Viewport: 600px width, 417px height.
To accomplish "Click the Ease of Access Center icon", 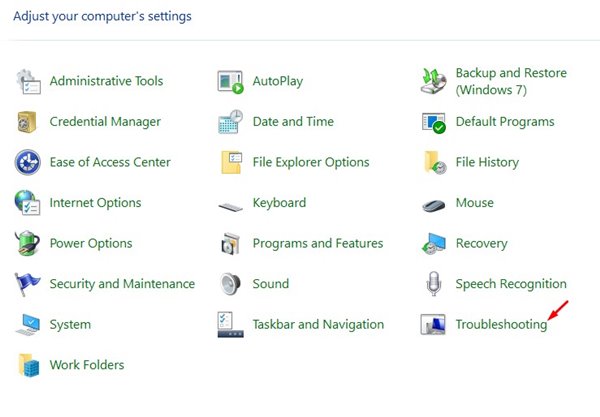I will (x=27, y=162).
